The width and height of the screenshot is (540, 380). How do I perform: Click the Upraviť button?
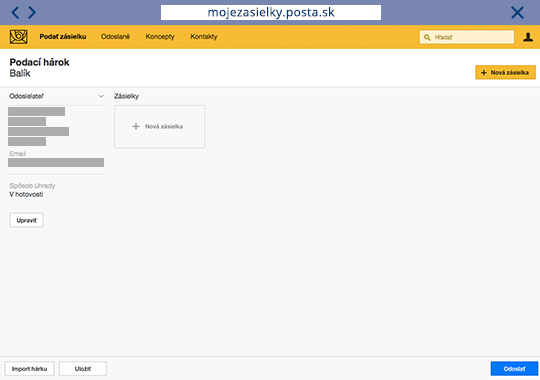[27, 220]
